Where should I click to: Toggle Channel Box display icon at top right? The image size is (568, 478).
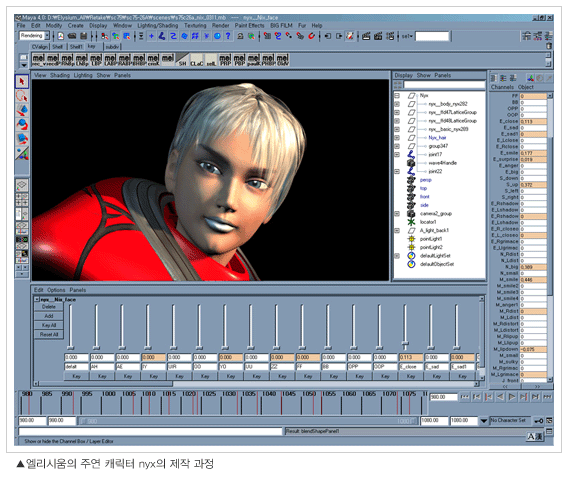pos(549,35)
